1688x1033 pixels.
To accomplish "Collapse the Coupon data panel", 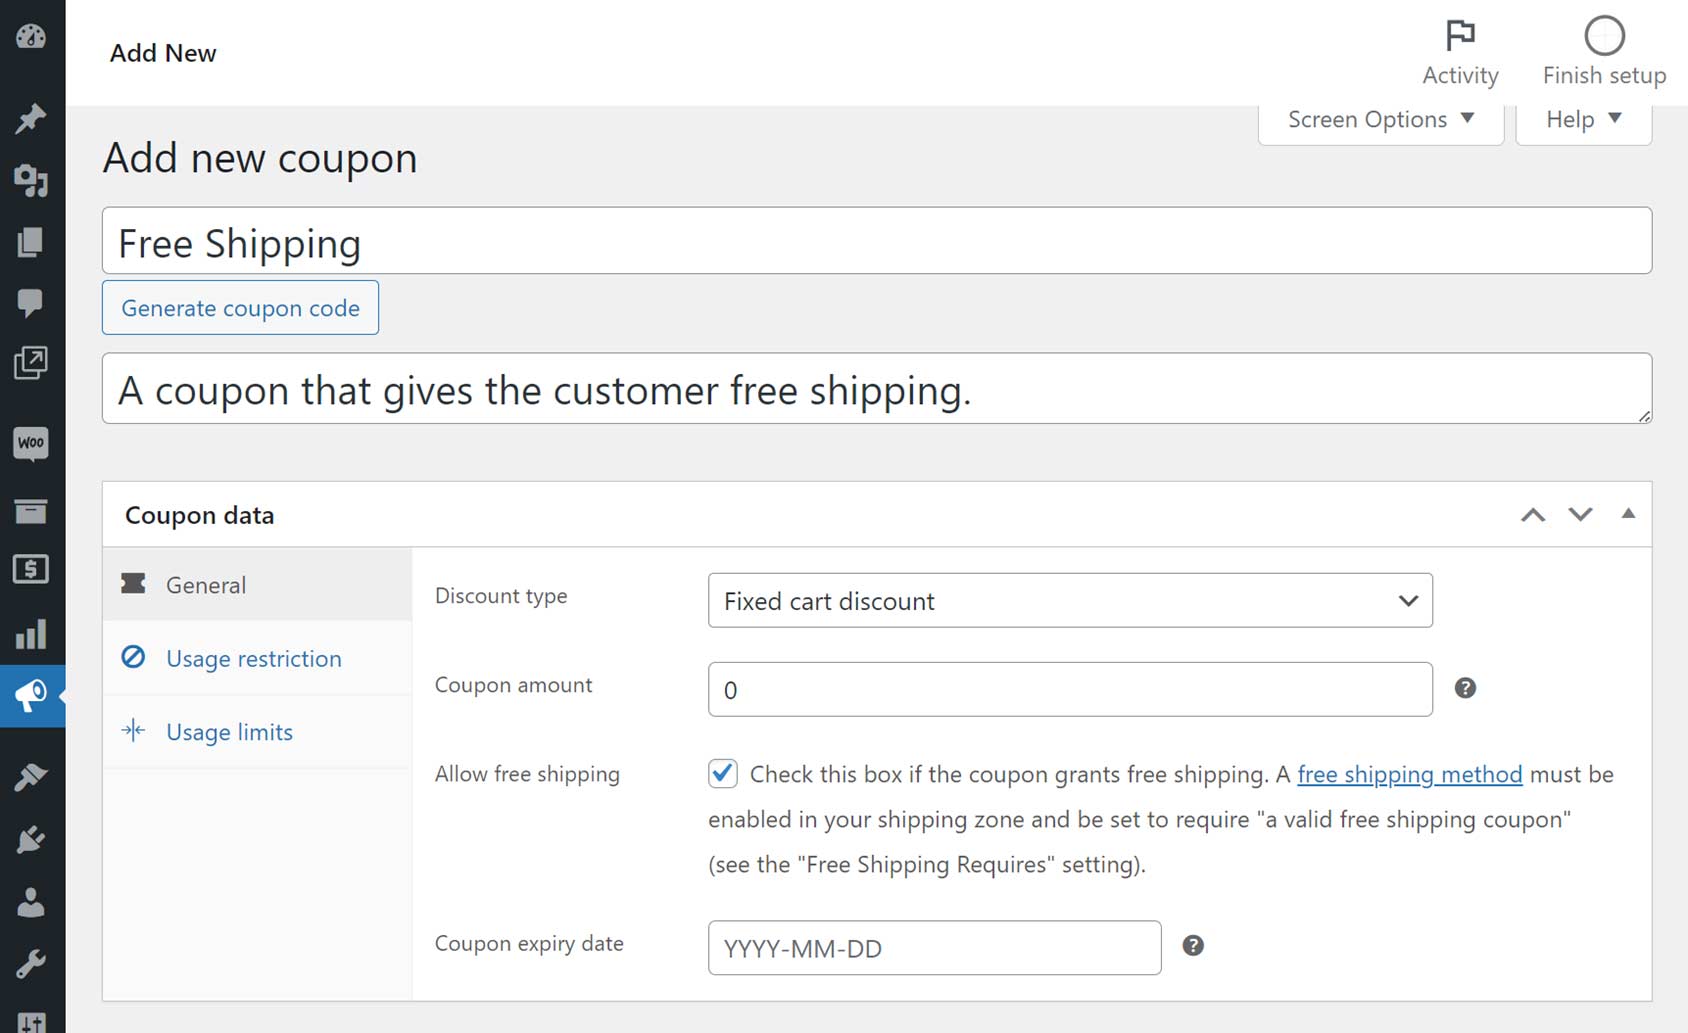I will [x=1629, y=515].
